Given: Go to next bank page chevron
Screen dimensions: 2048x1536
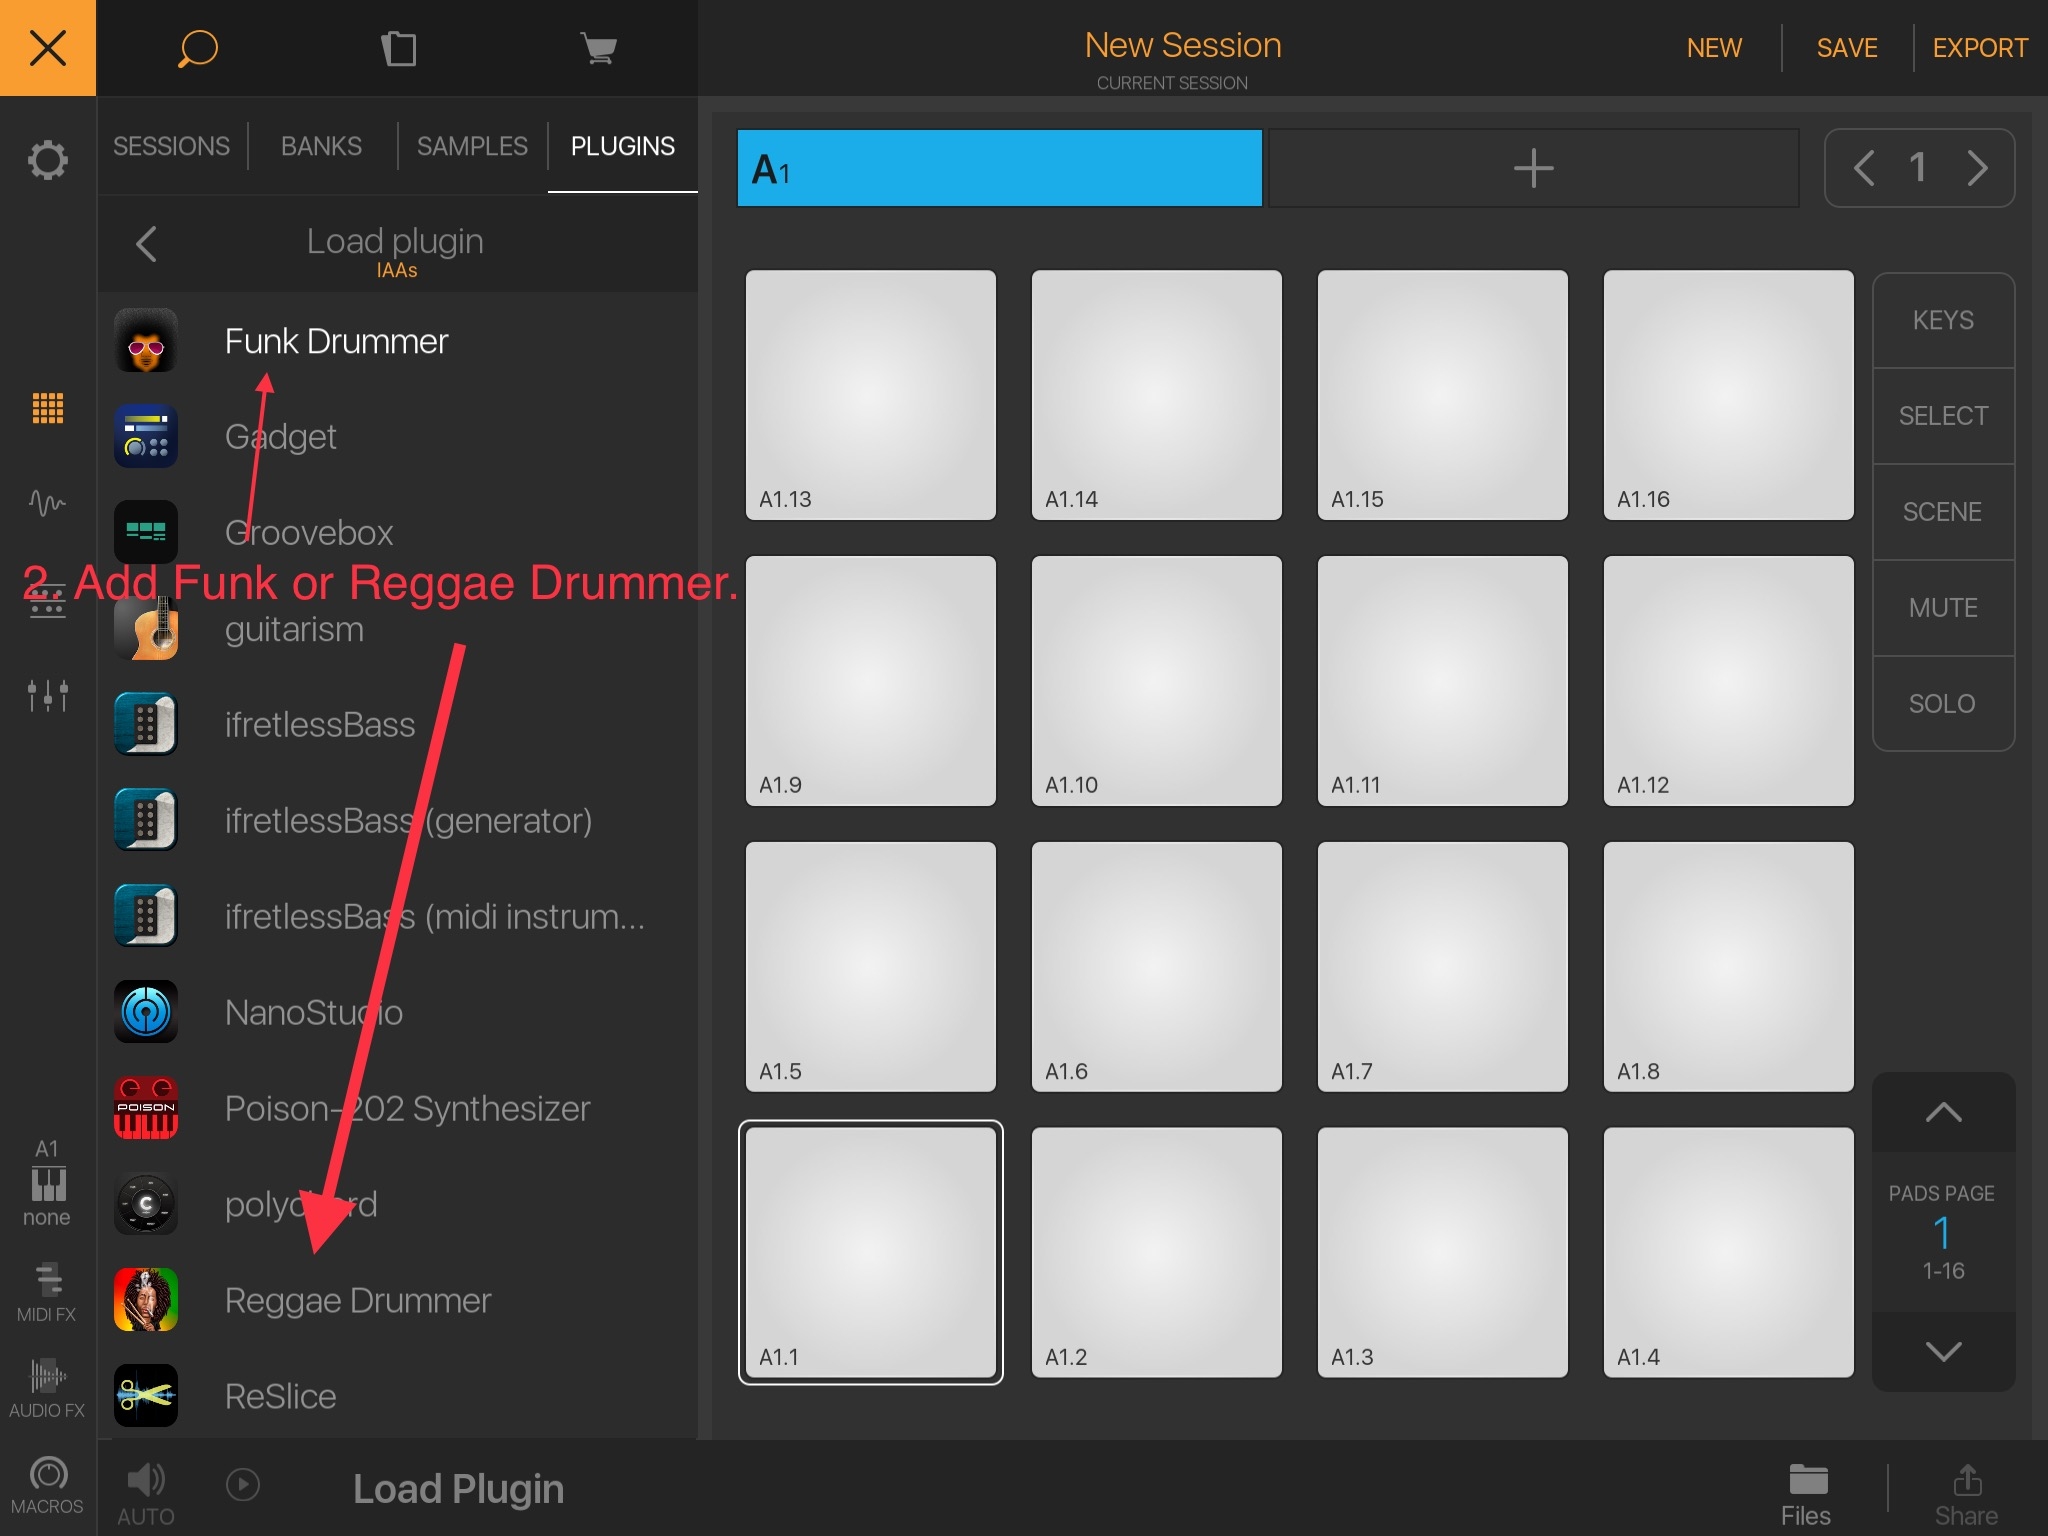Looking at the screenshot, I should [1977, 168].
